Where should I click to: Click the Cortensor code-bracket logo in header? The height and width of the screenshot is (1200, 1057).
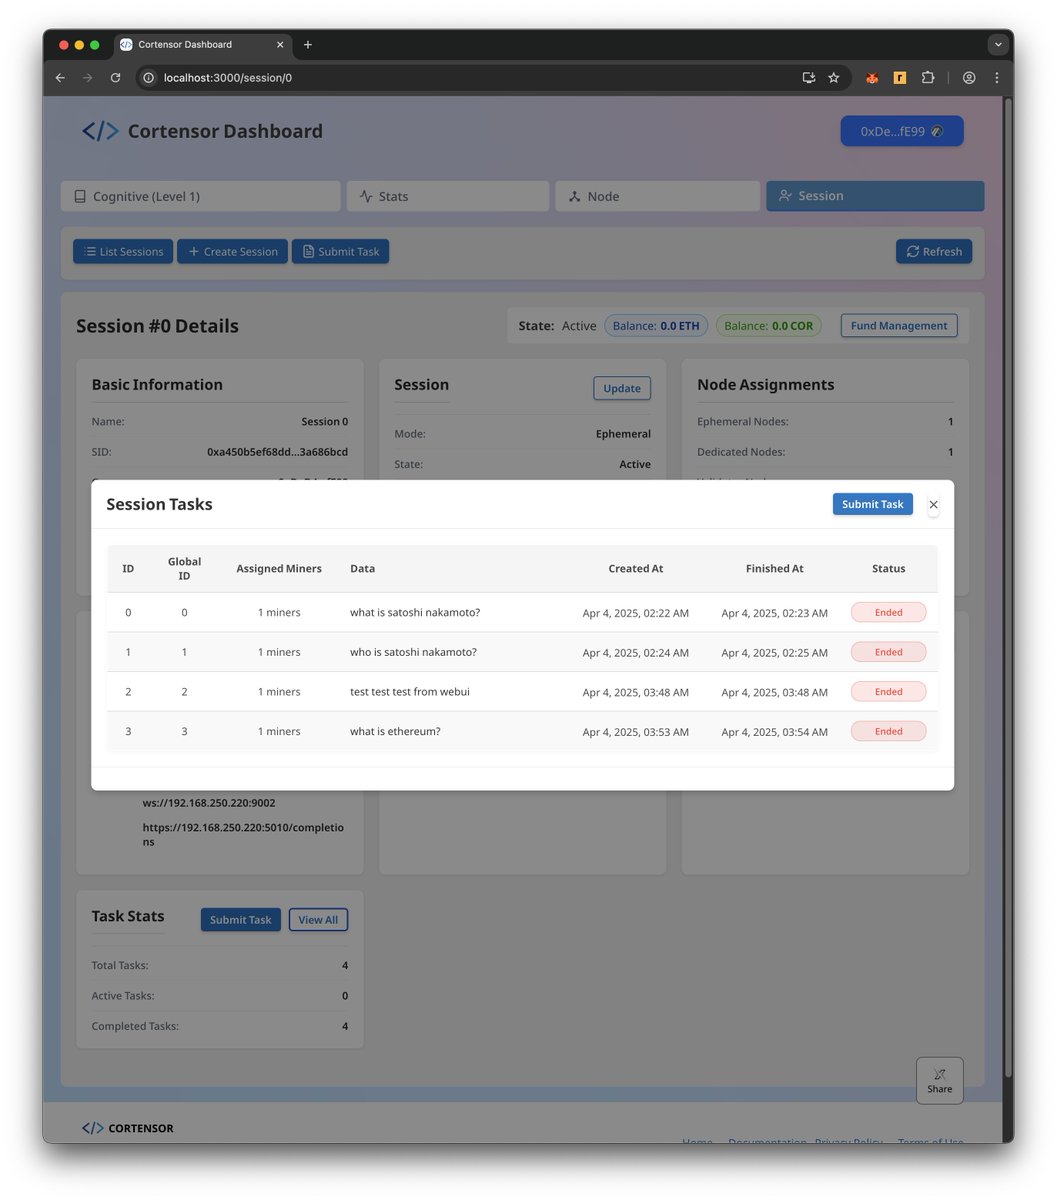point(100,131)
